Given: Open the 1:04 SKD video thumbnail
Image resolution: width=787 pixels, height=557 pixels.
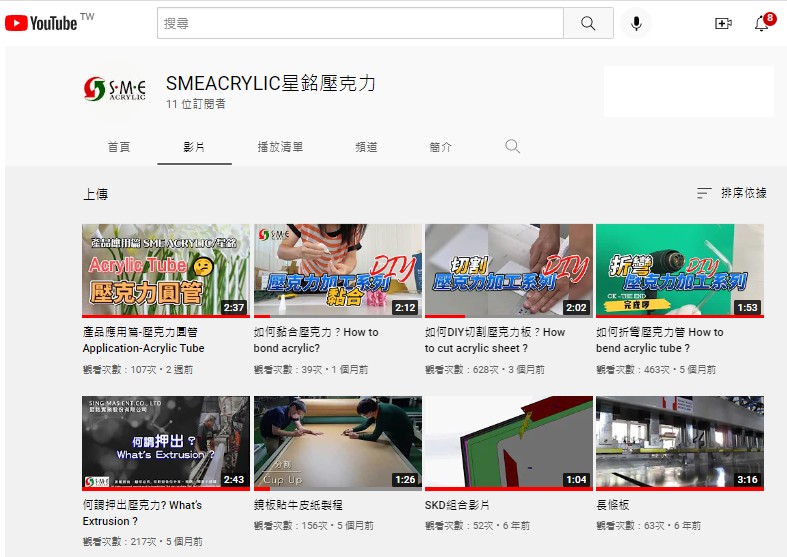Looking at the screenshot, I should (509, 443).
